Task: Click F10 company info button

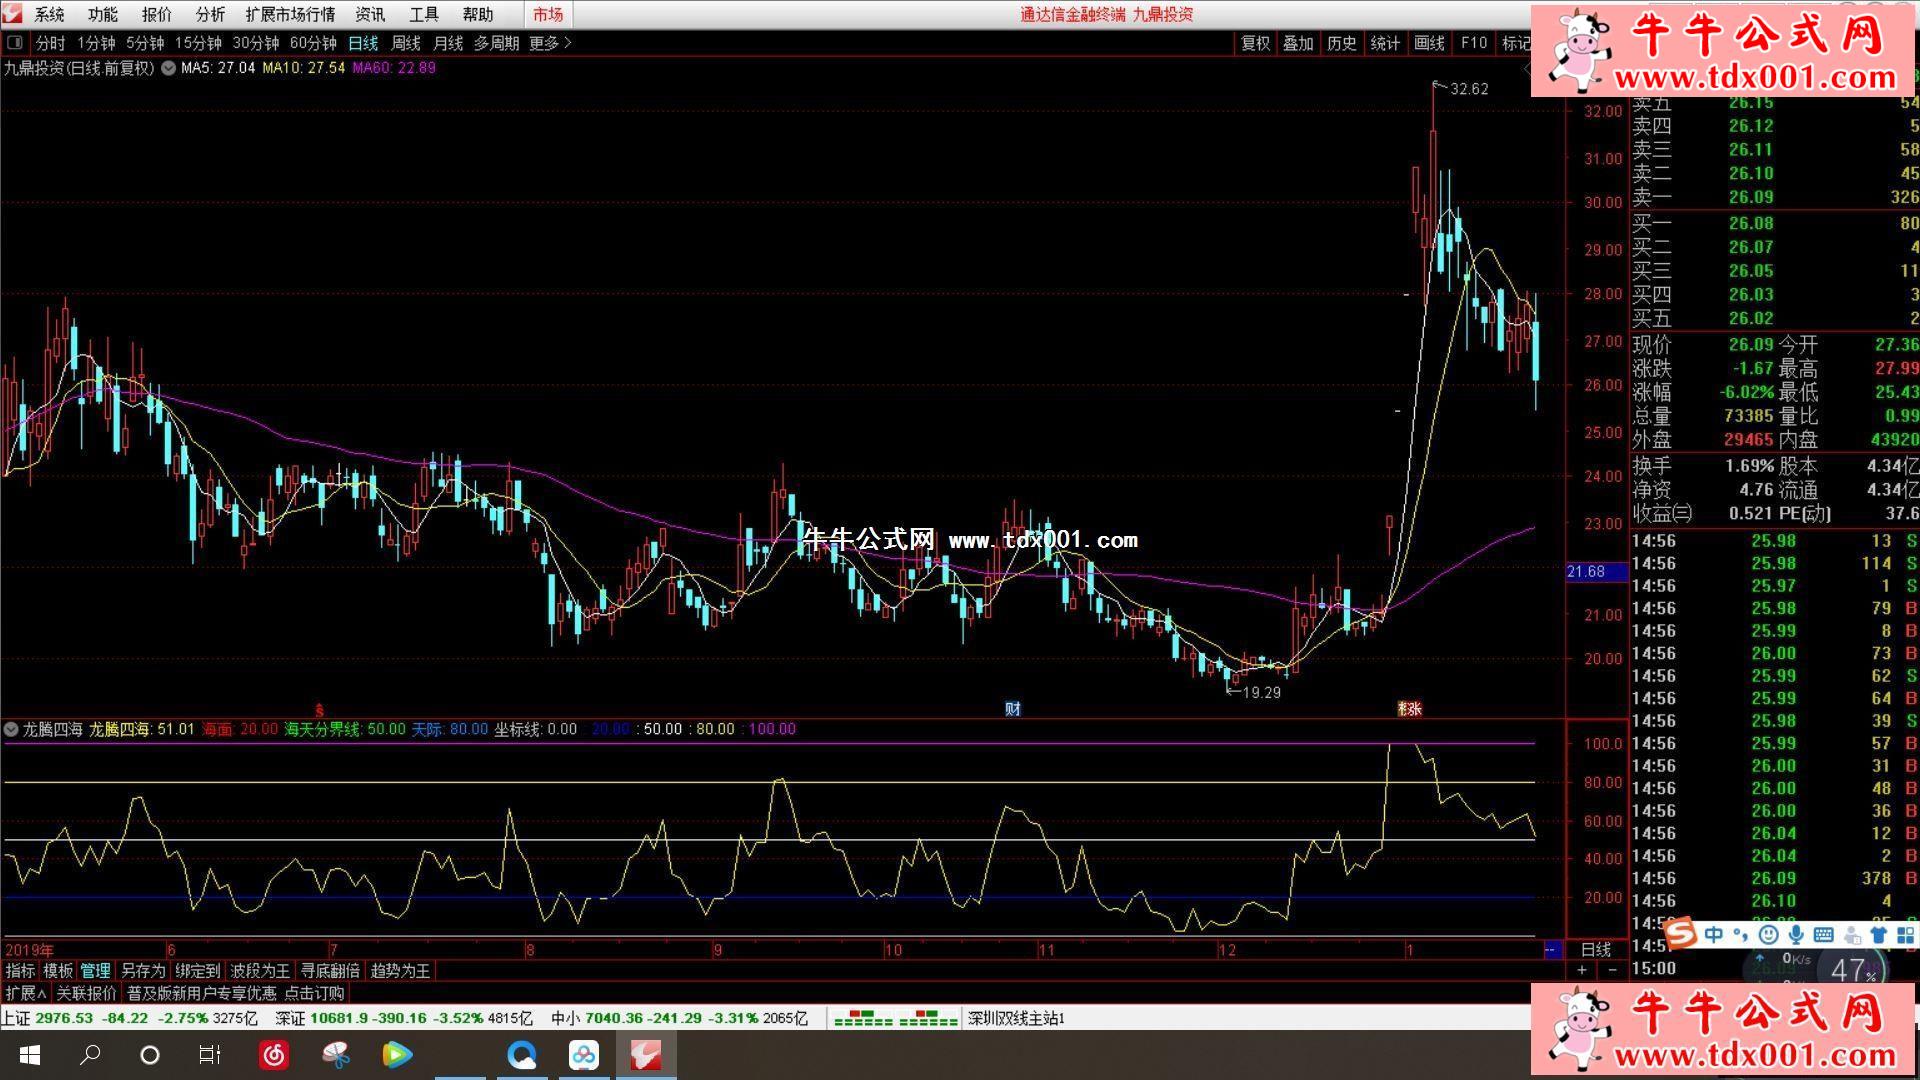Action: click(x=1474, y=43)
